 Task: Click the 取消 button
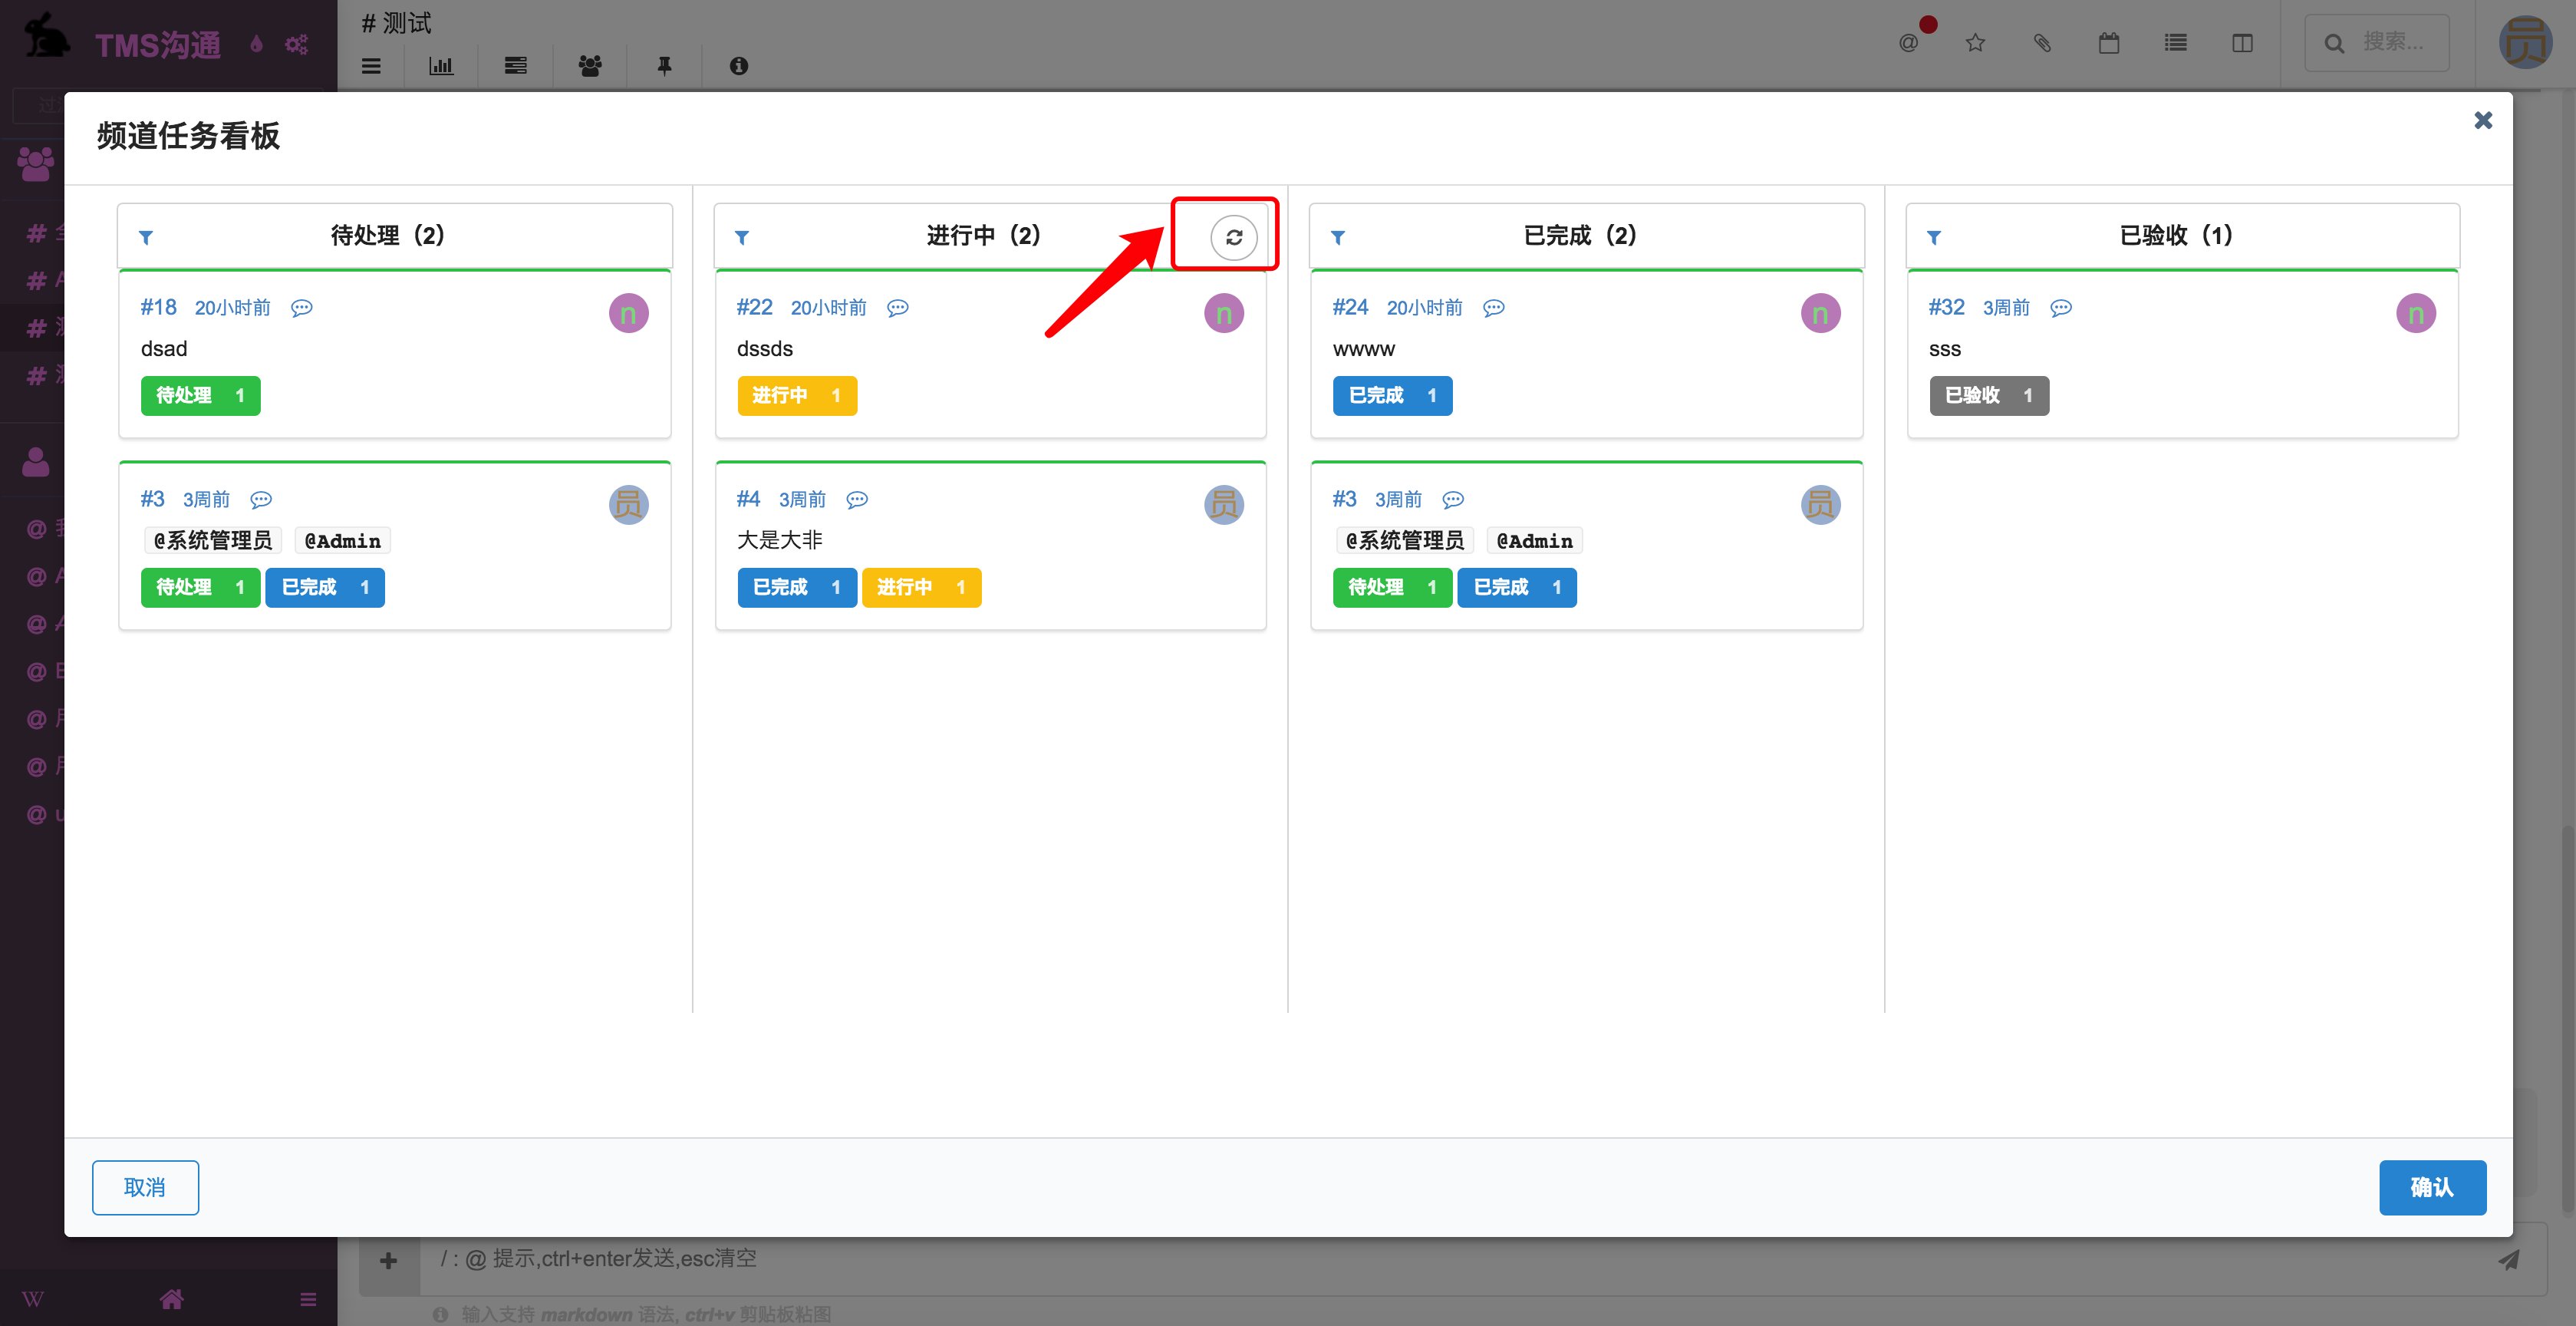tap(145, 1187)
